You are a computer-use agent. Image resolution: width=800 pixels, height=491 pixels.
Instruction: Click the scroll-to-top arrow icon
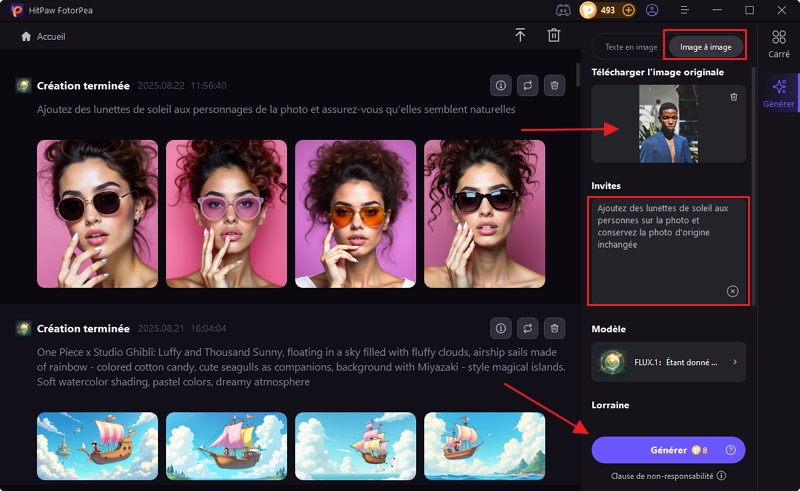click(520, 35)
